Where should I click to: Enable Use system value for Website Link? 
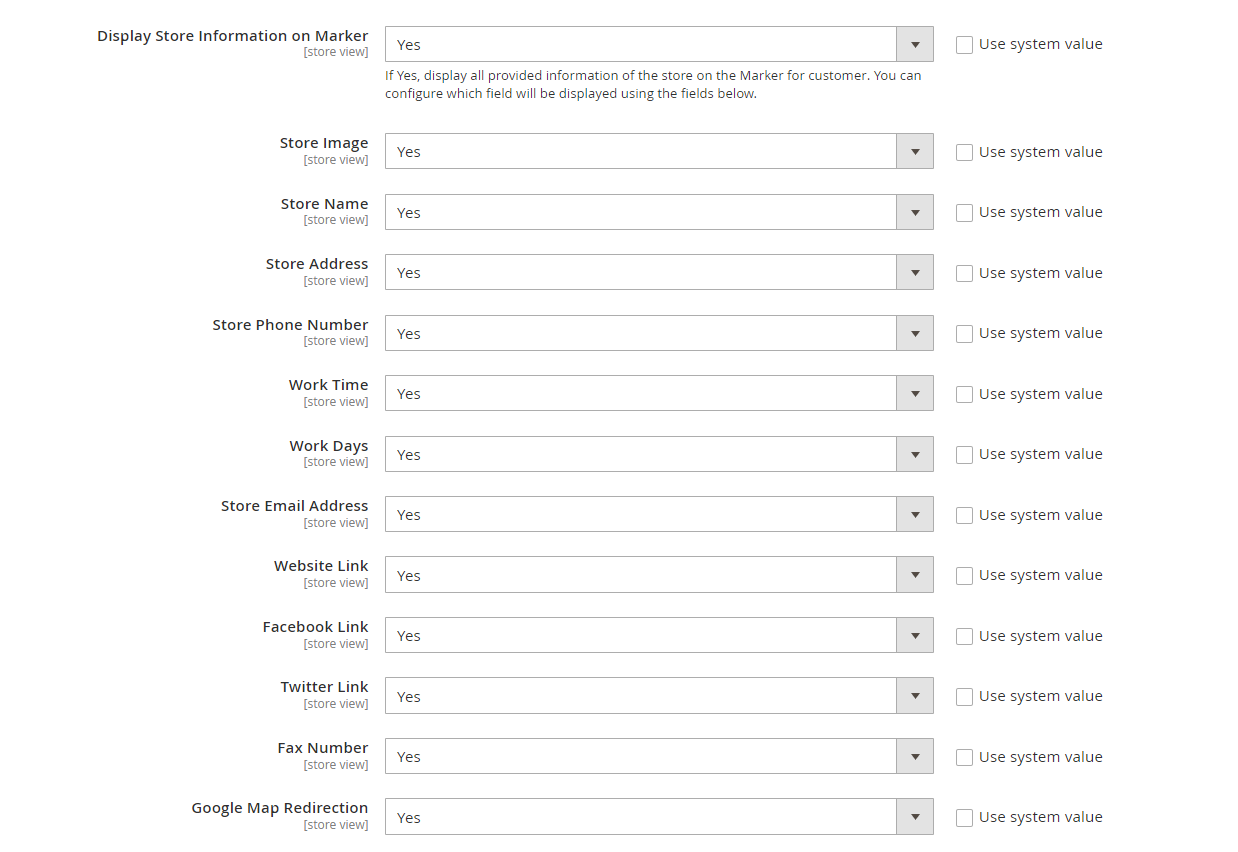pyautogui.click(x=964, y=576)
